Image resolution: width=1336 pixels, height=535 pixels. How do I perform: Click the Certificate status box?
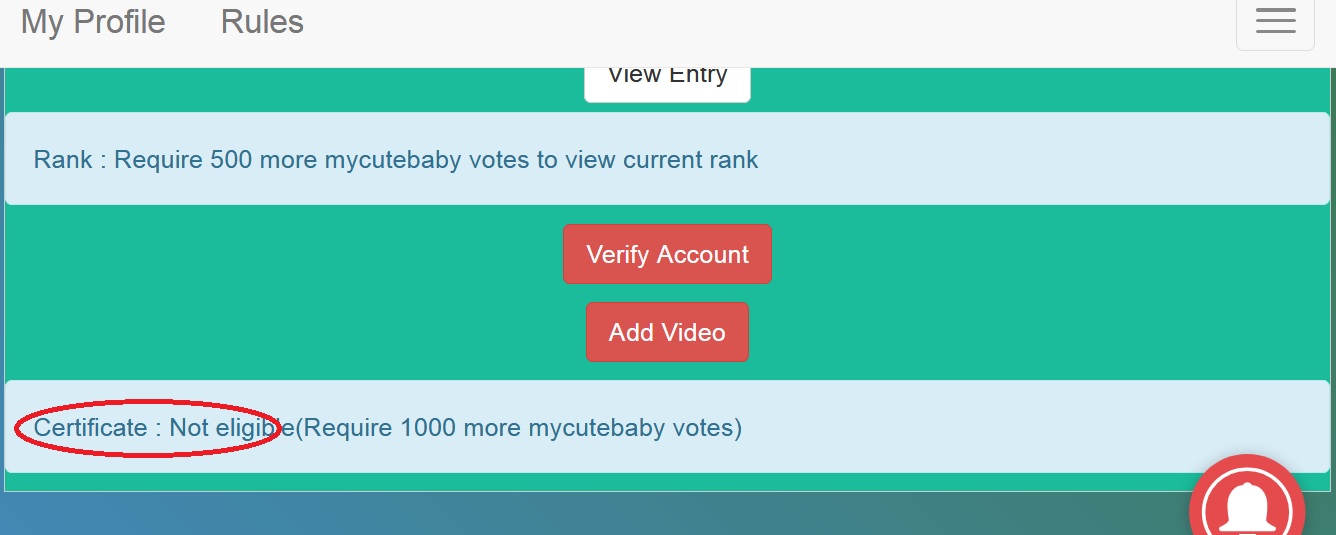pos(1000,427)
